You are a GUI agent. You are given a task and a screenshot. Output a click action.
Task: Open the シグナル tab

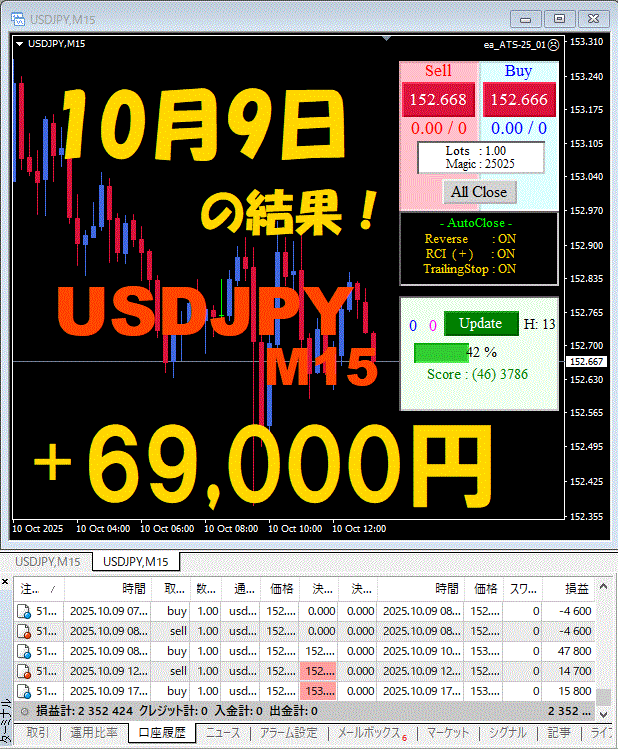coord(508,733)
